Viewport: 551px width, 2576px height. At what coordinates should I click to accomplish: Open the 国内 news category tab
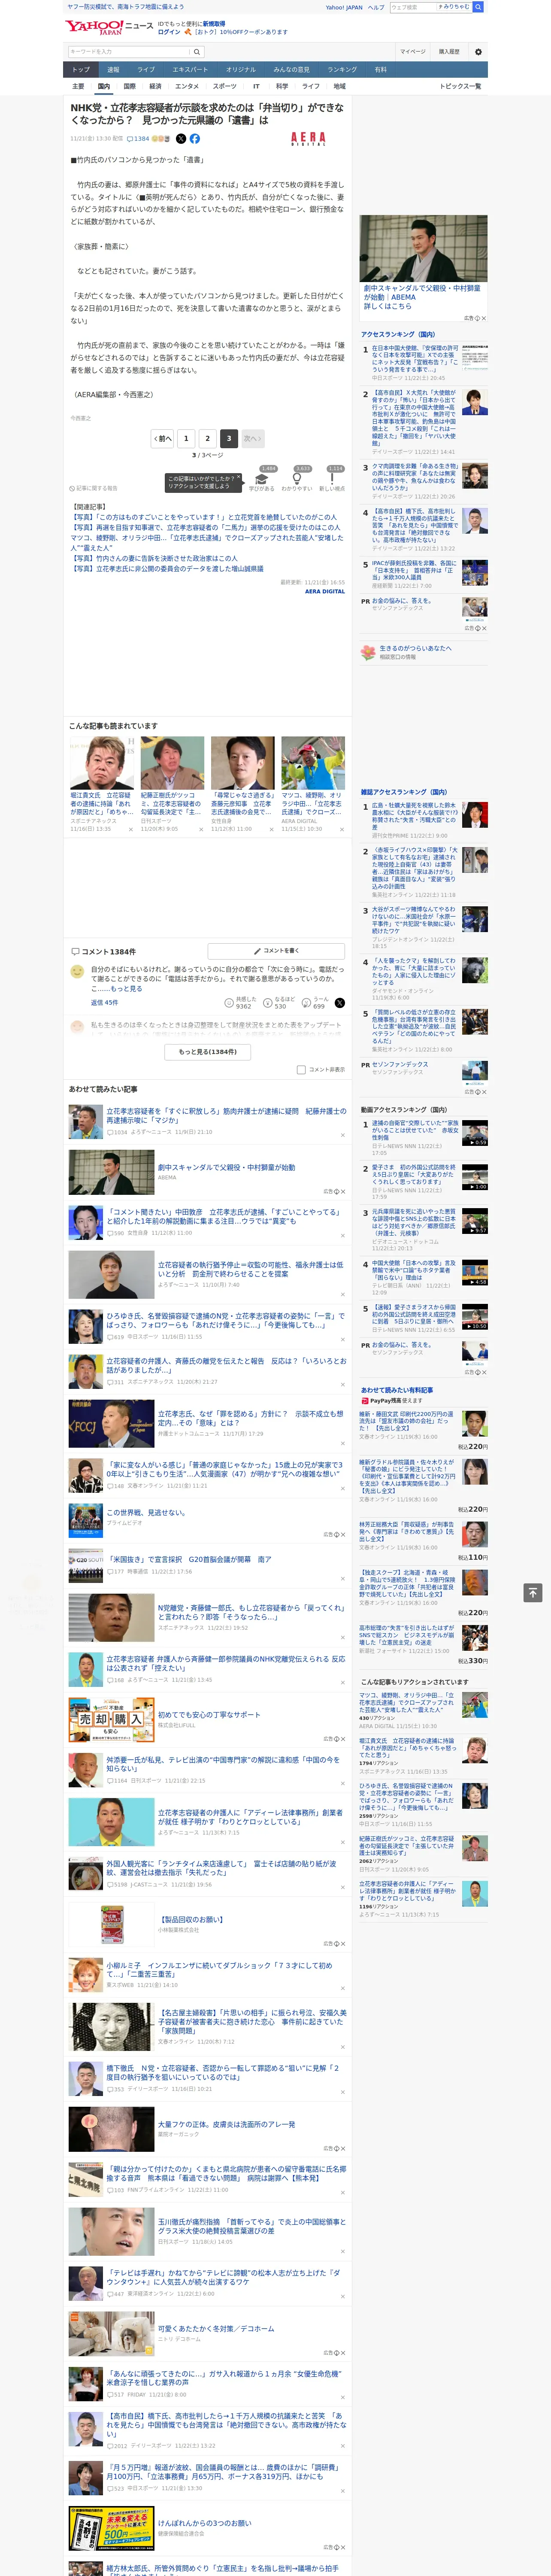[x=104, y=86]
